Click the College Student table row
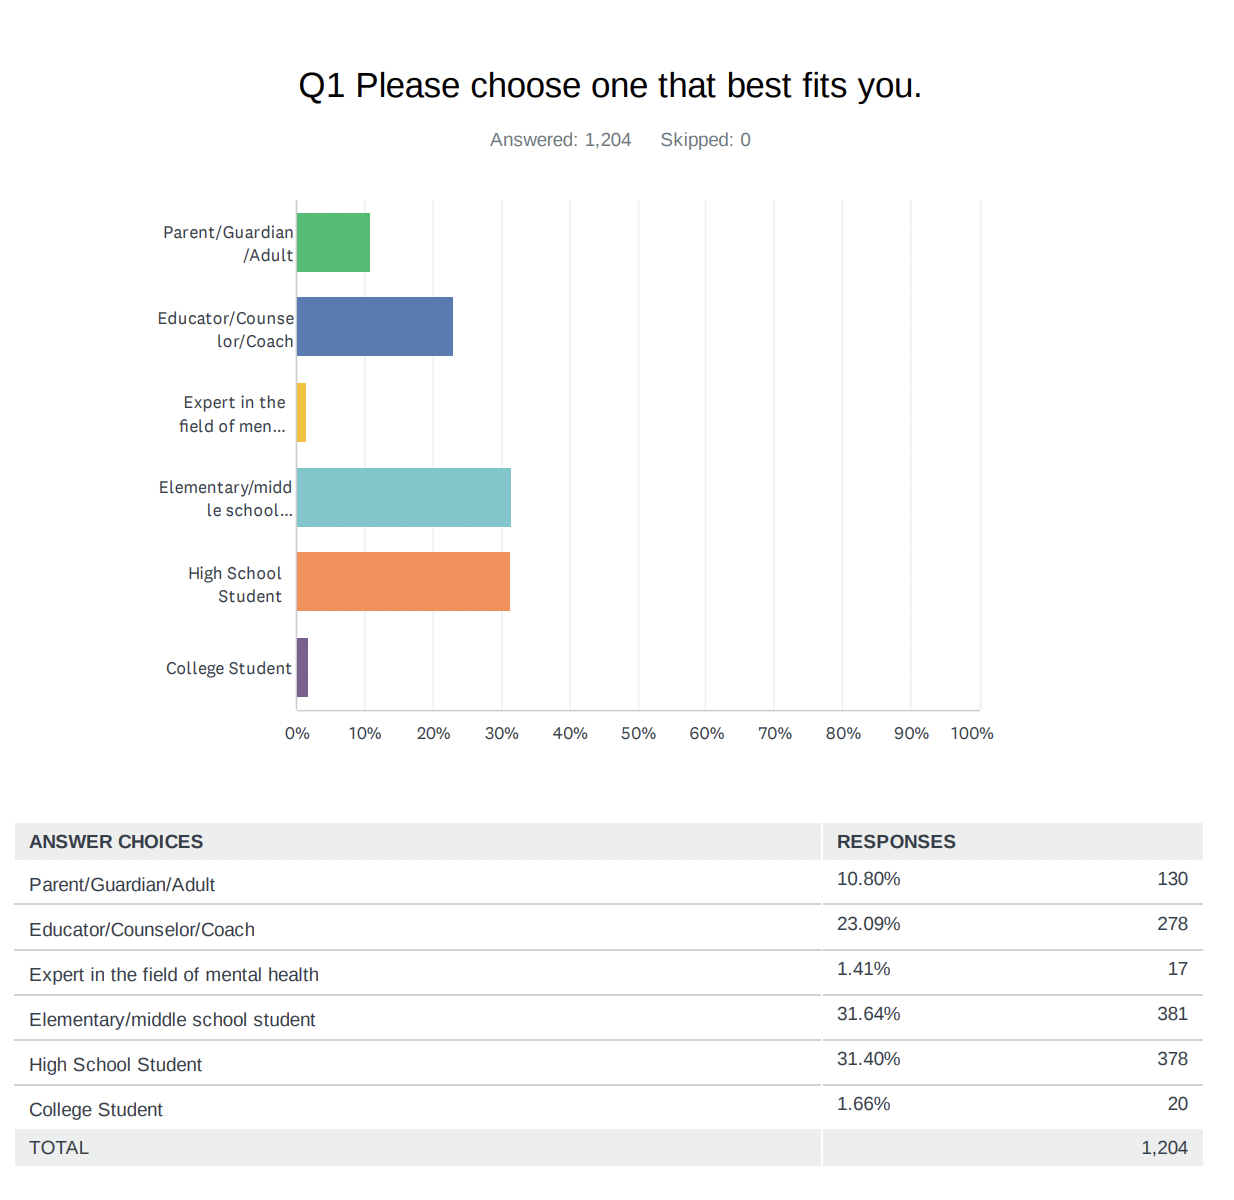This screenshot has width=1234, height=1200. 609,1107
